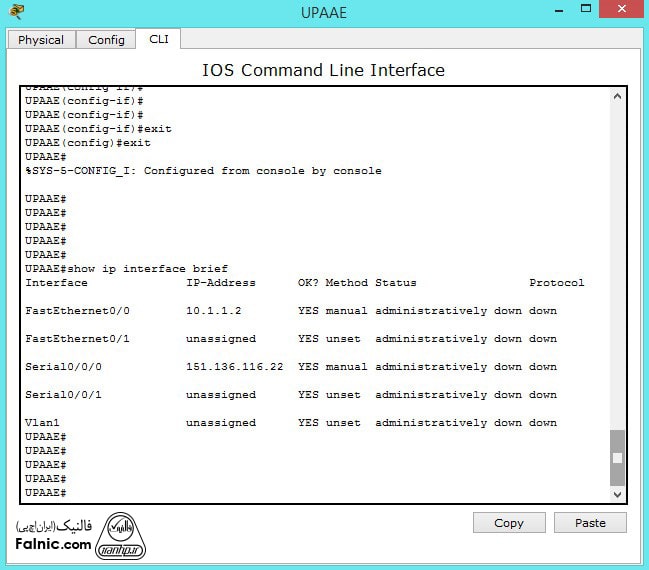Click the terminal scrollbar up arrow
Screen dimensions: 649x570
click(617, 97)
